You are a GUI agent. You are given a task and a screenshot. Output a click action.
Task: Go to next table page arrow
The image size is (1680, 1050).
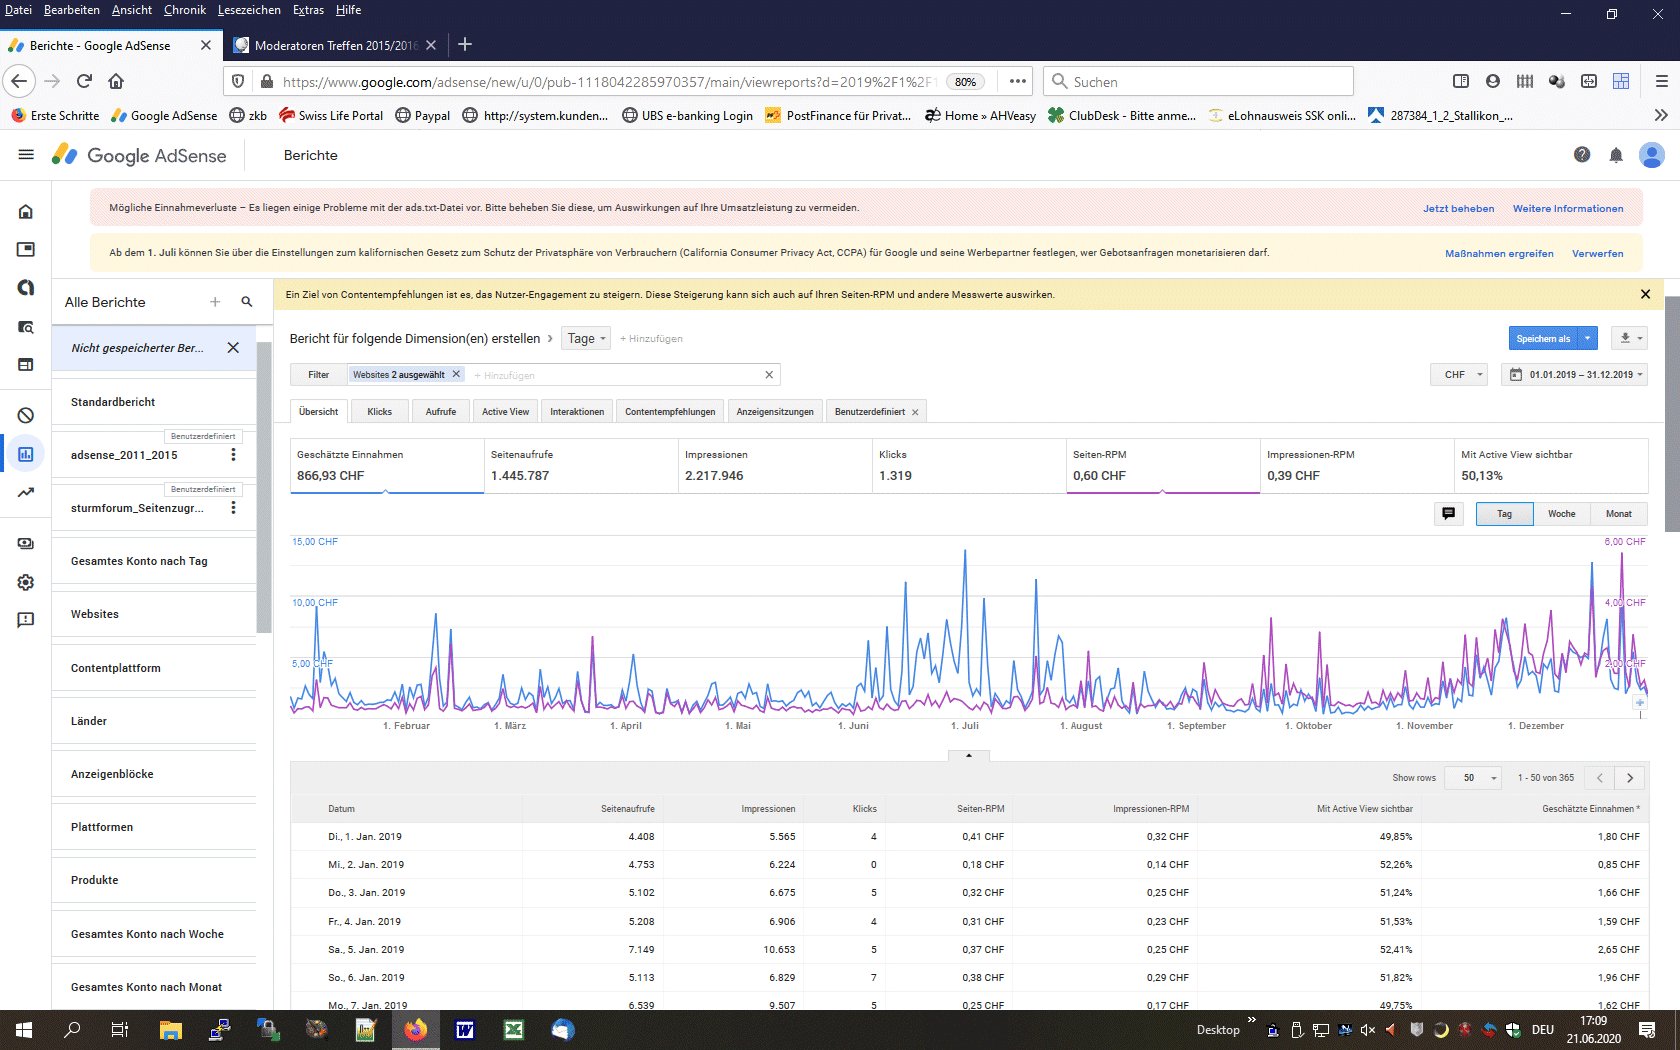(1630, 778)
